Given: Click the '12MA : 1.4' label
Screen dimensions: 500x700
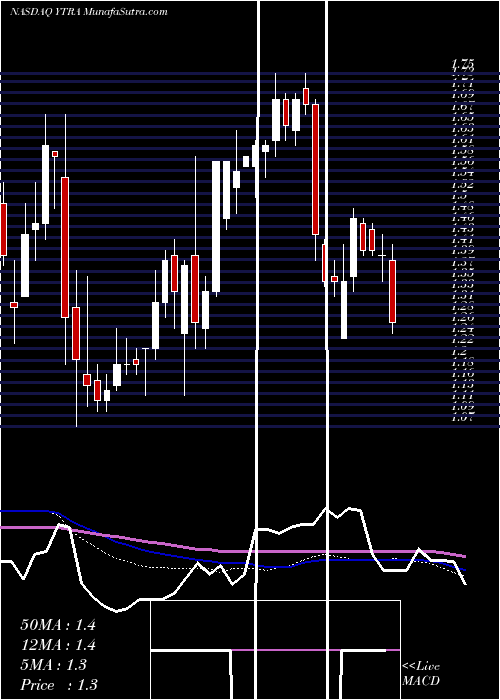Looking at the screenshot, I should 58,645.
